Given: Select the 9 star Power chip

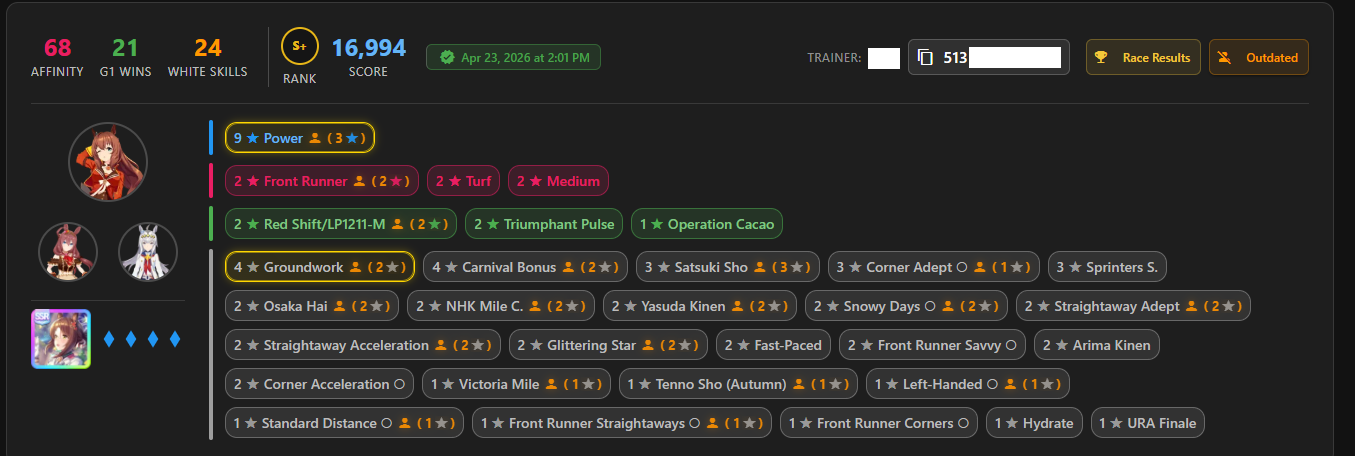Looking at the screenshot, I should click(x=300, y=138).
